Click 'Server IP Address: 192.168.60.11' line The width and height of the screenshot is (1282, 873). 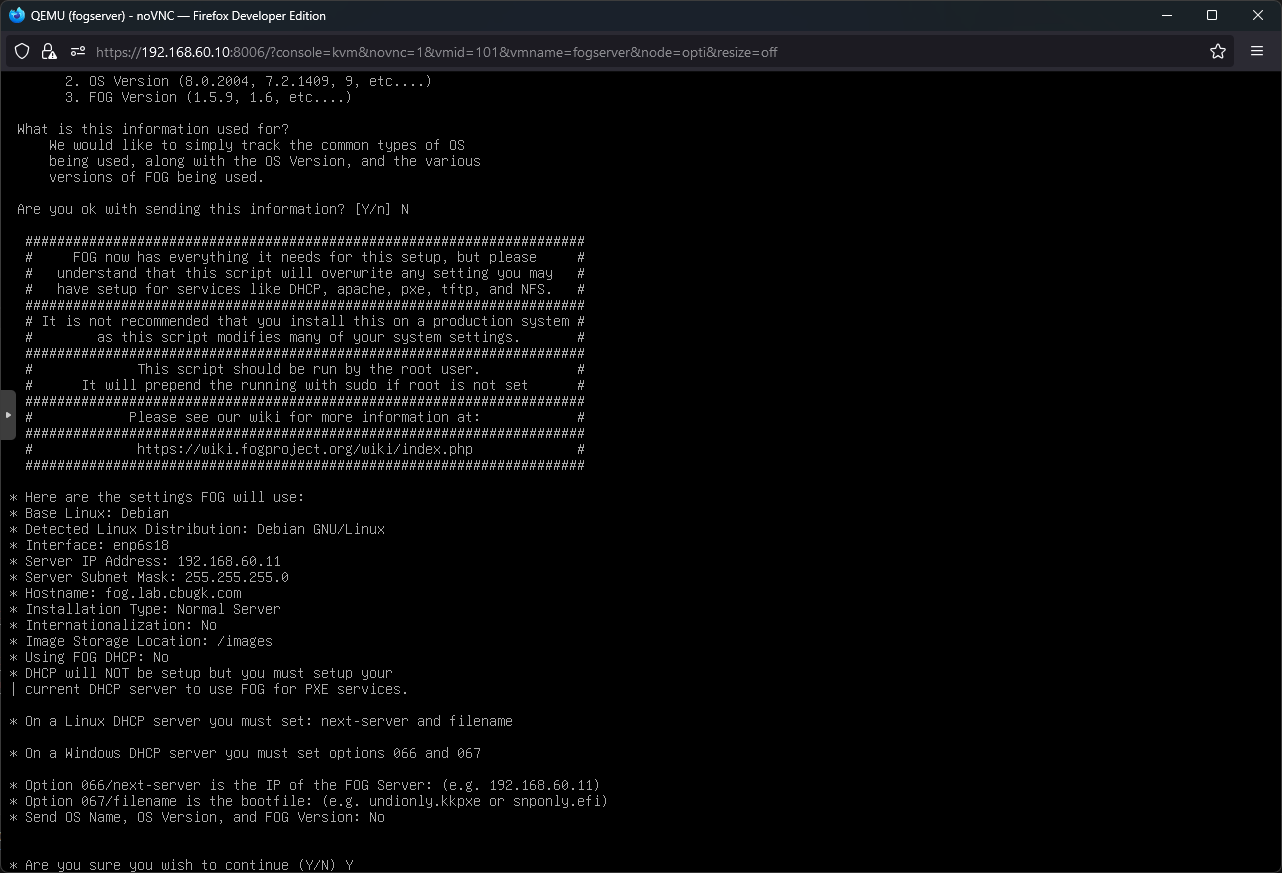click(x=145, y=561)
